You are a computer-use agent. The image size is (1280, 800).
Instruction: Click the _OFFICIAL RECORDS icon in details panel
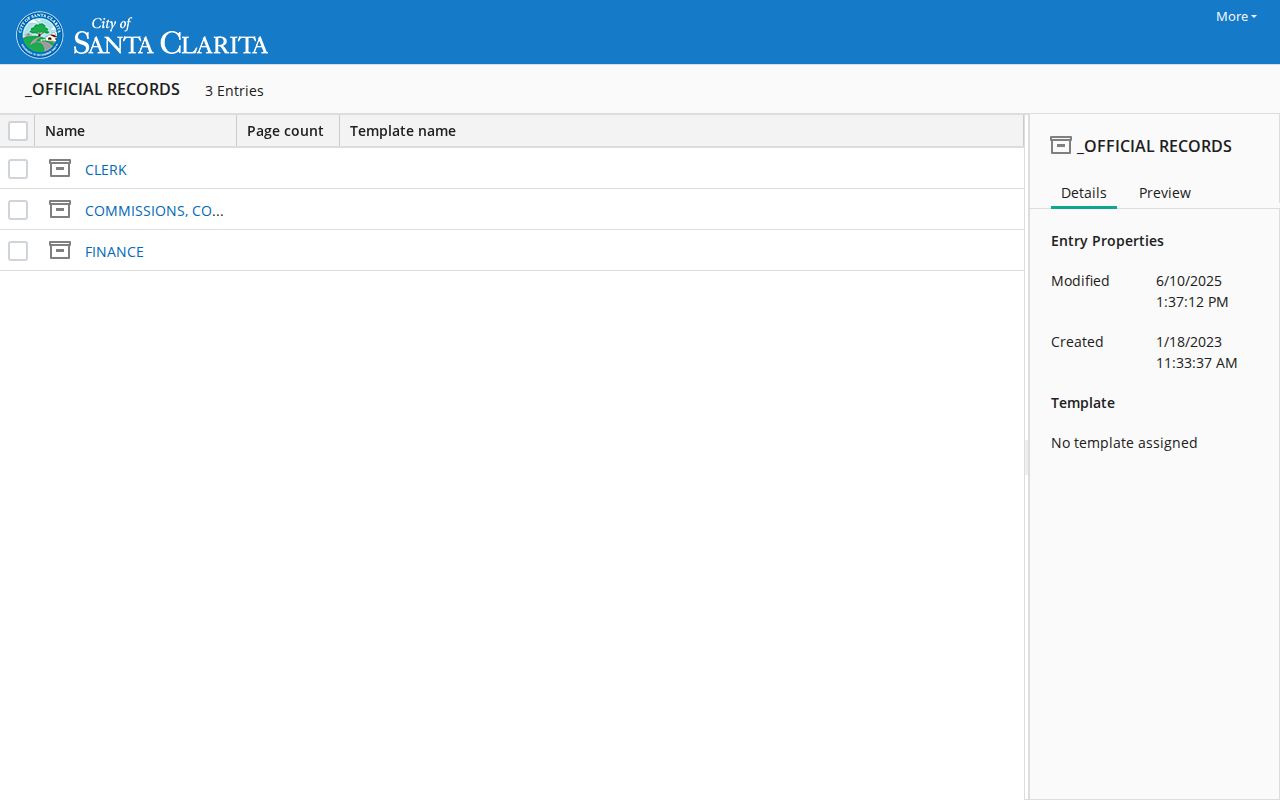1061,145
